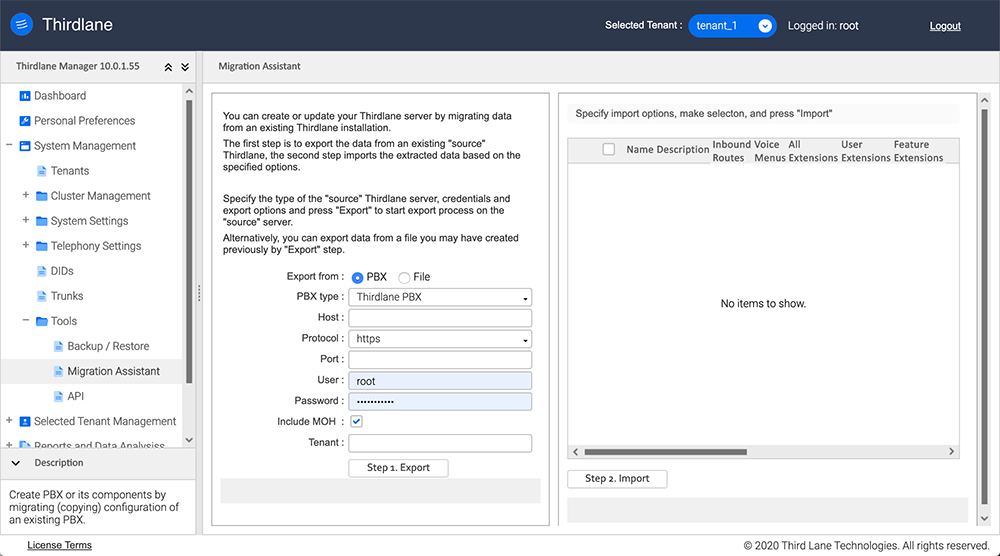The image size is (1000, 556).
Task: Click sidebar tree scroll-down arrow
Action: 189,440
